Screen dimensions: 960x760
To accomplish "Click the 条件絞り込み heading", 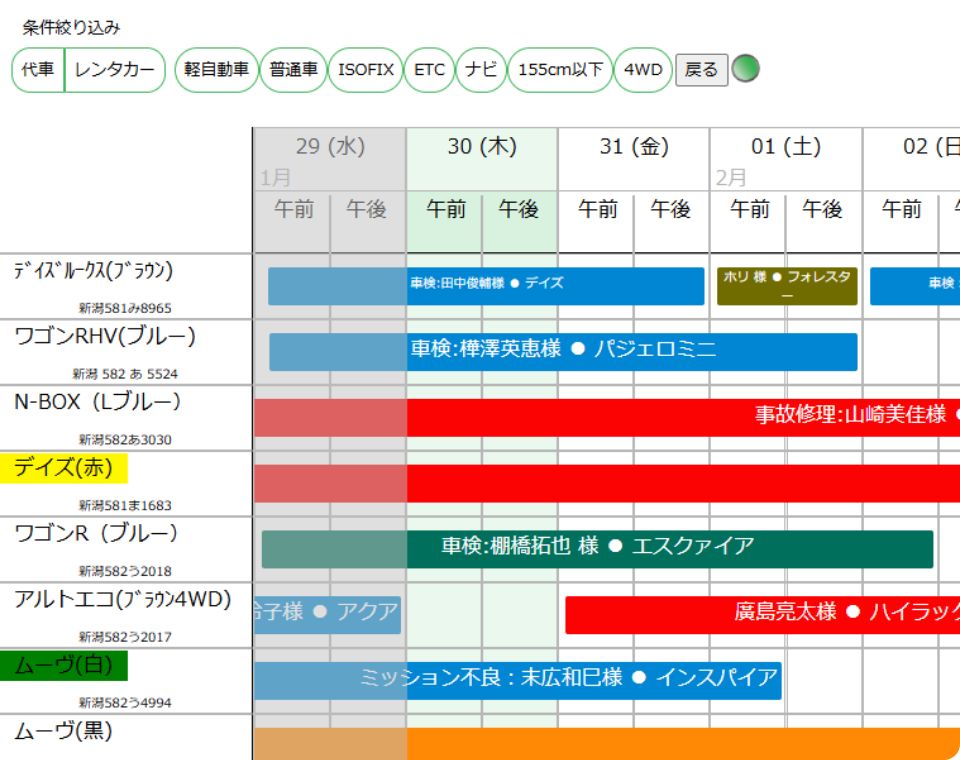I will 71,28.
